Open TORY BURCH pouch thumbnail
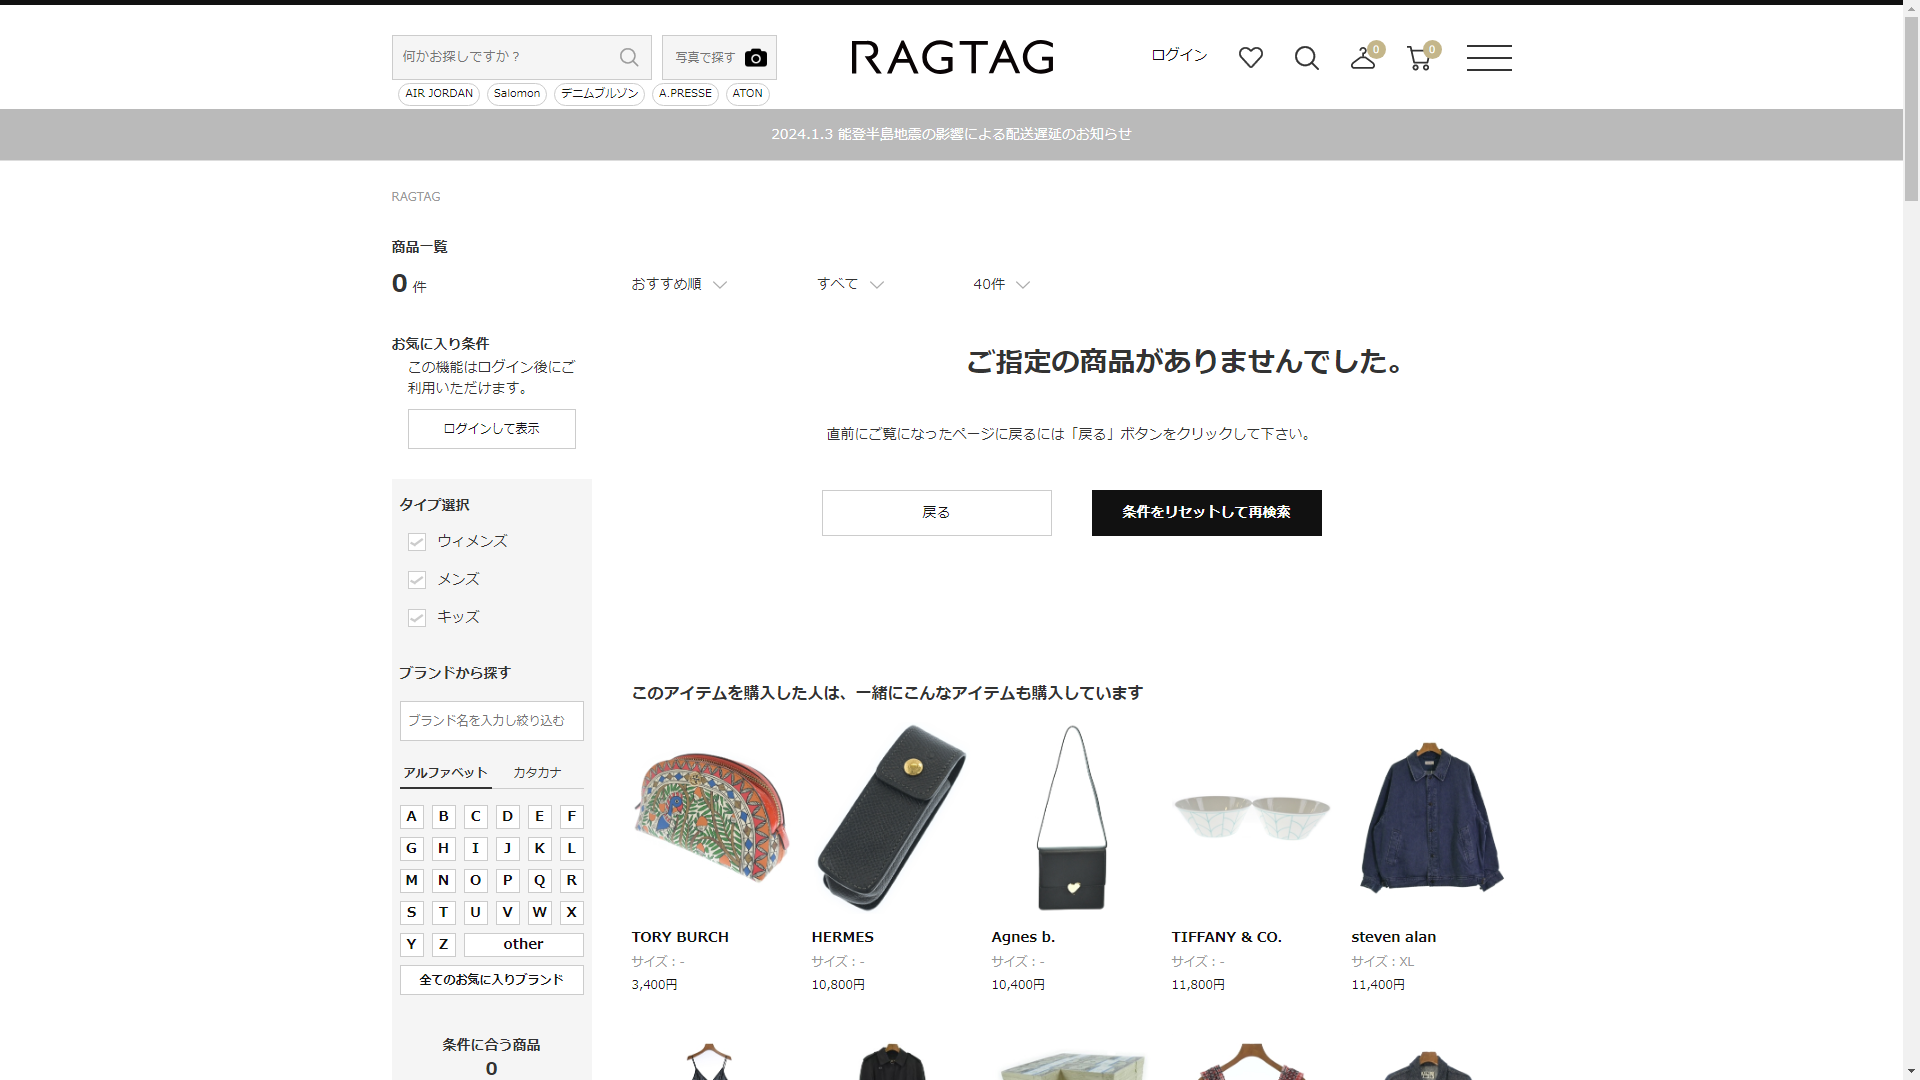 (x=710, y=818)
